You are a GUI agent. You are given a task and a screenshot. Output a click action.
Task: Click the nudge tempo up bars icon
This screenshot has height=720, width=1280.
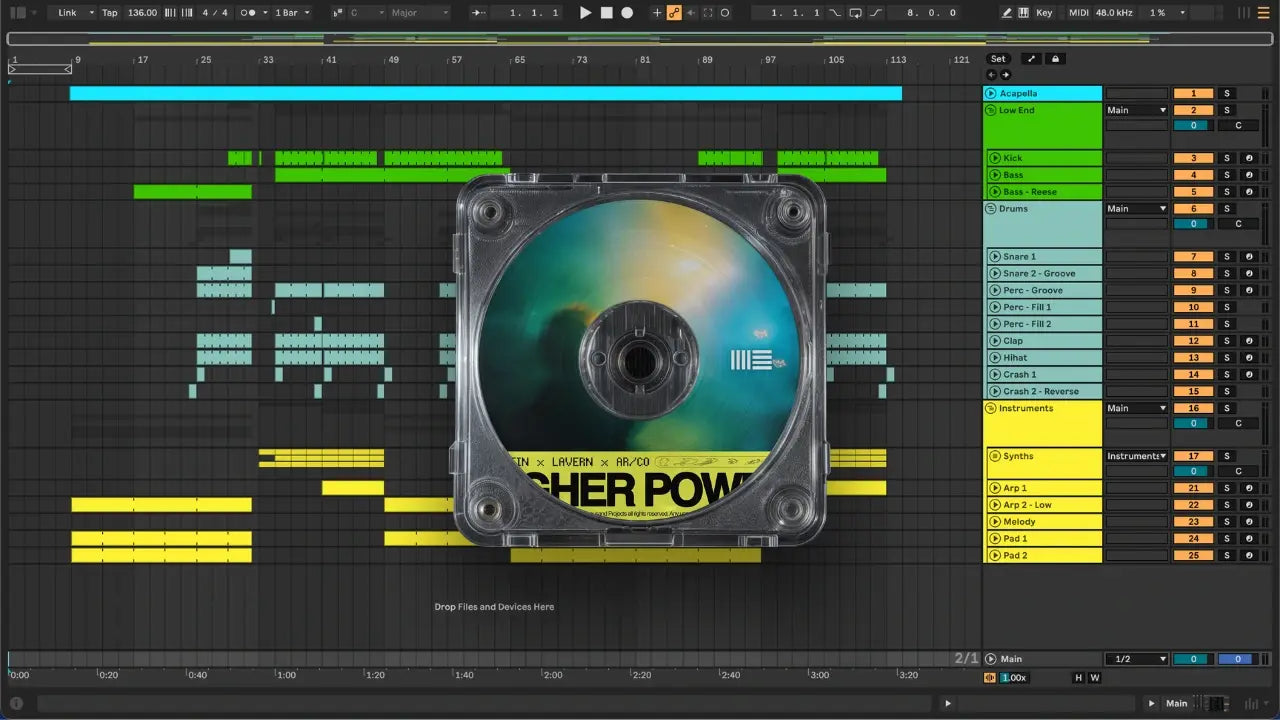[187, 13]
